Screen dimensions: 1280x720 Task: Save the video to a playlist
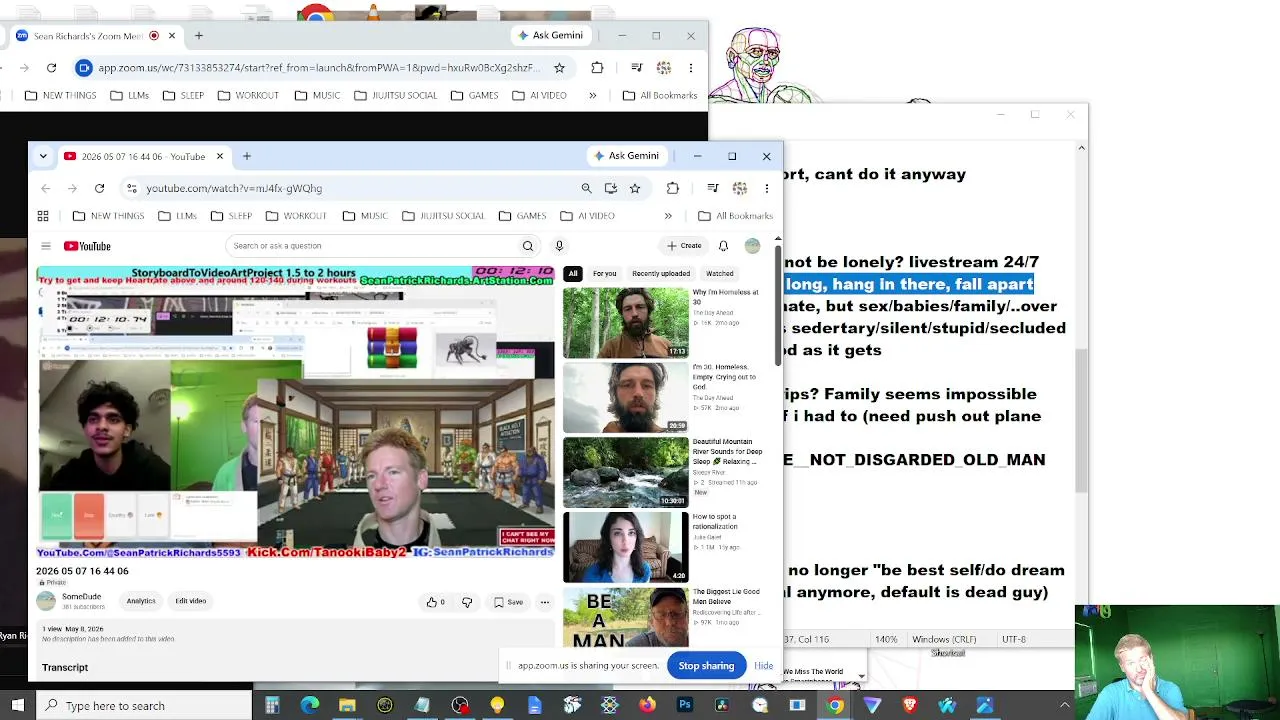pos(508,602)
